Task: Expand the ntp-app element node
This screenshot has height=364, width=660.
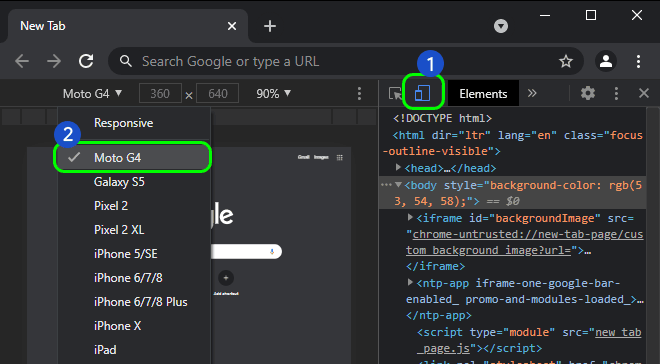Action: point(410,282)
